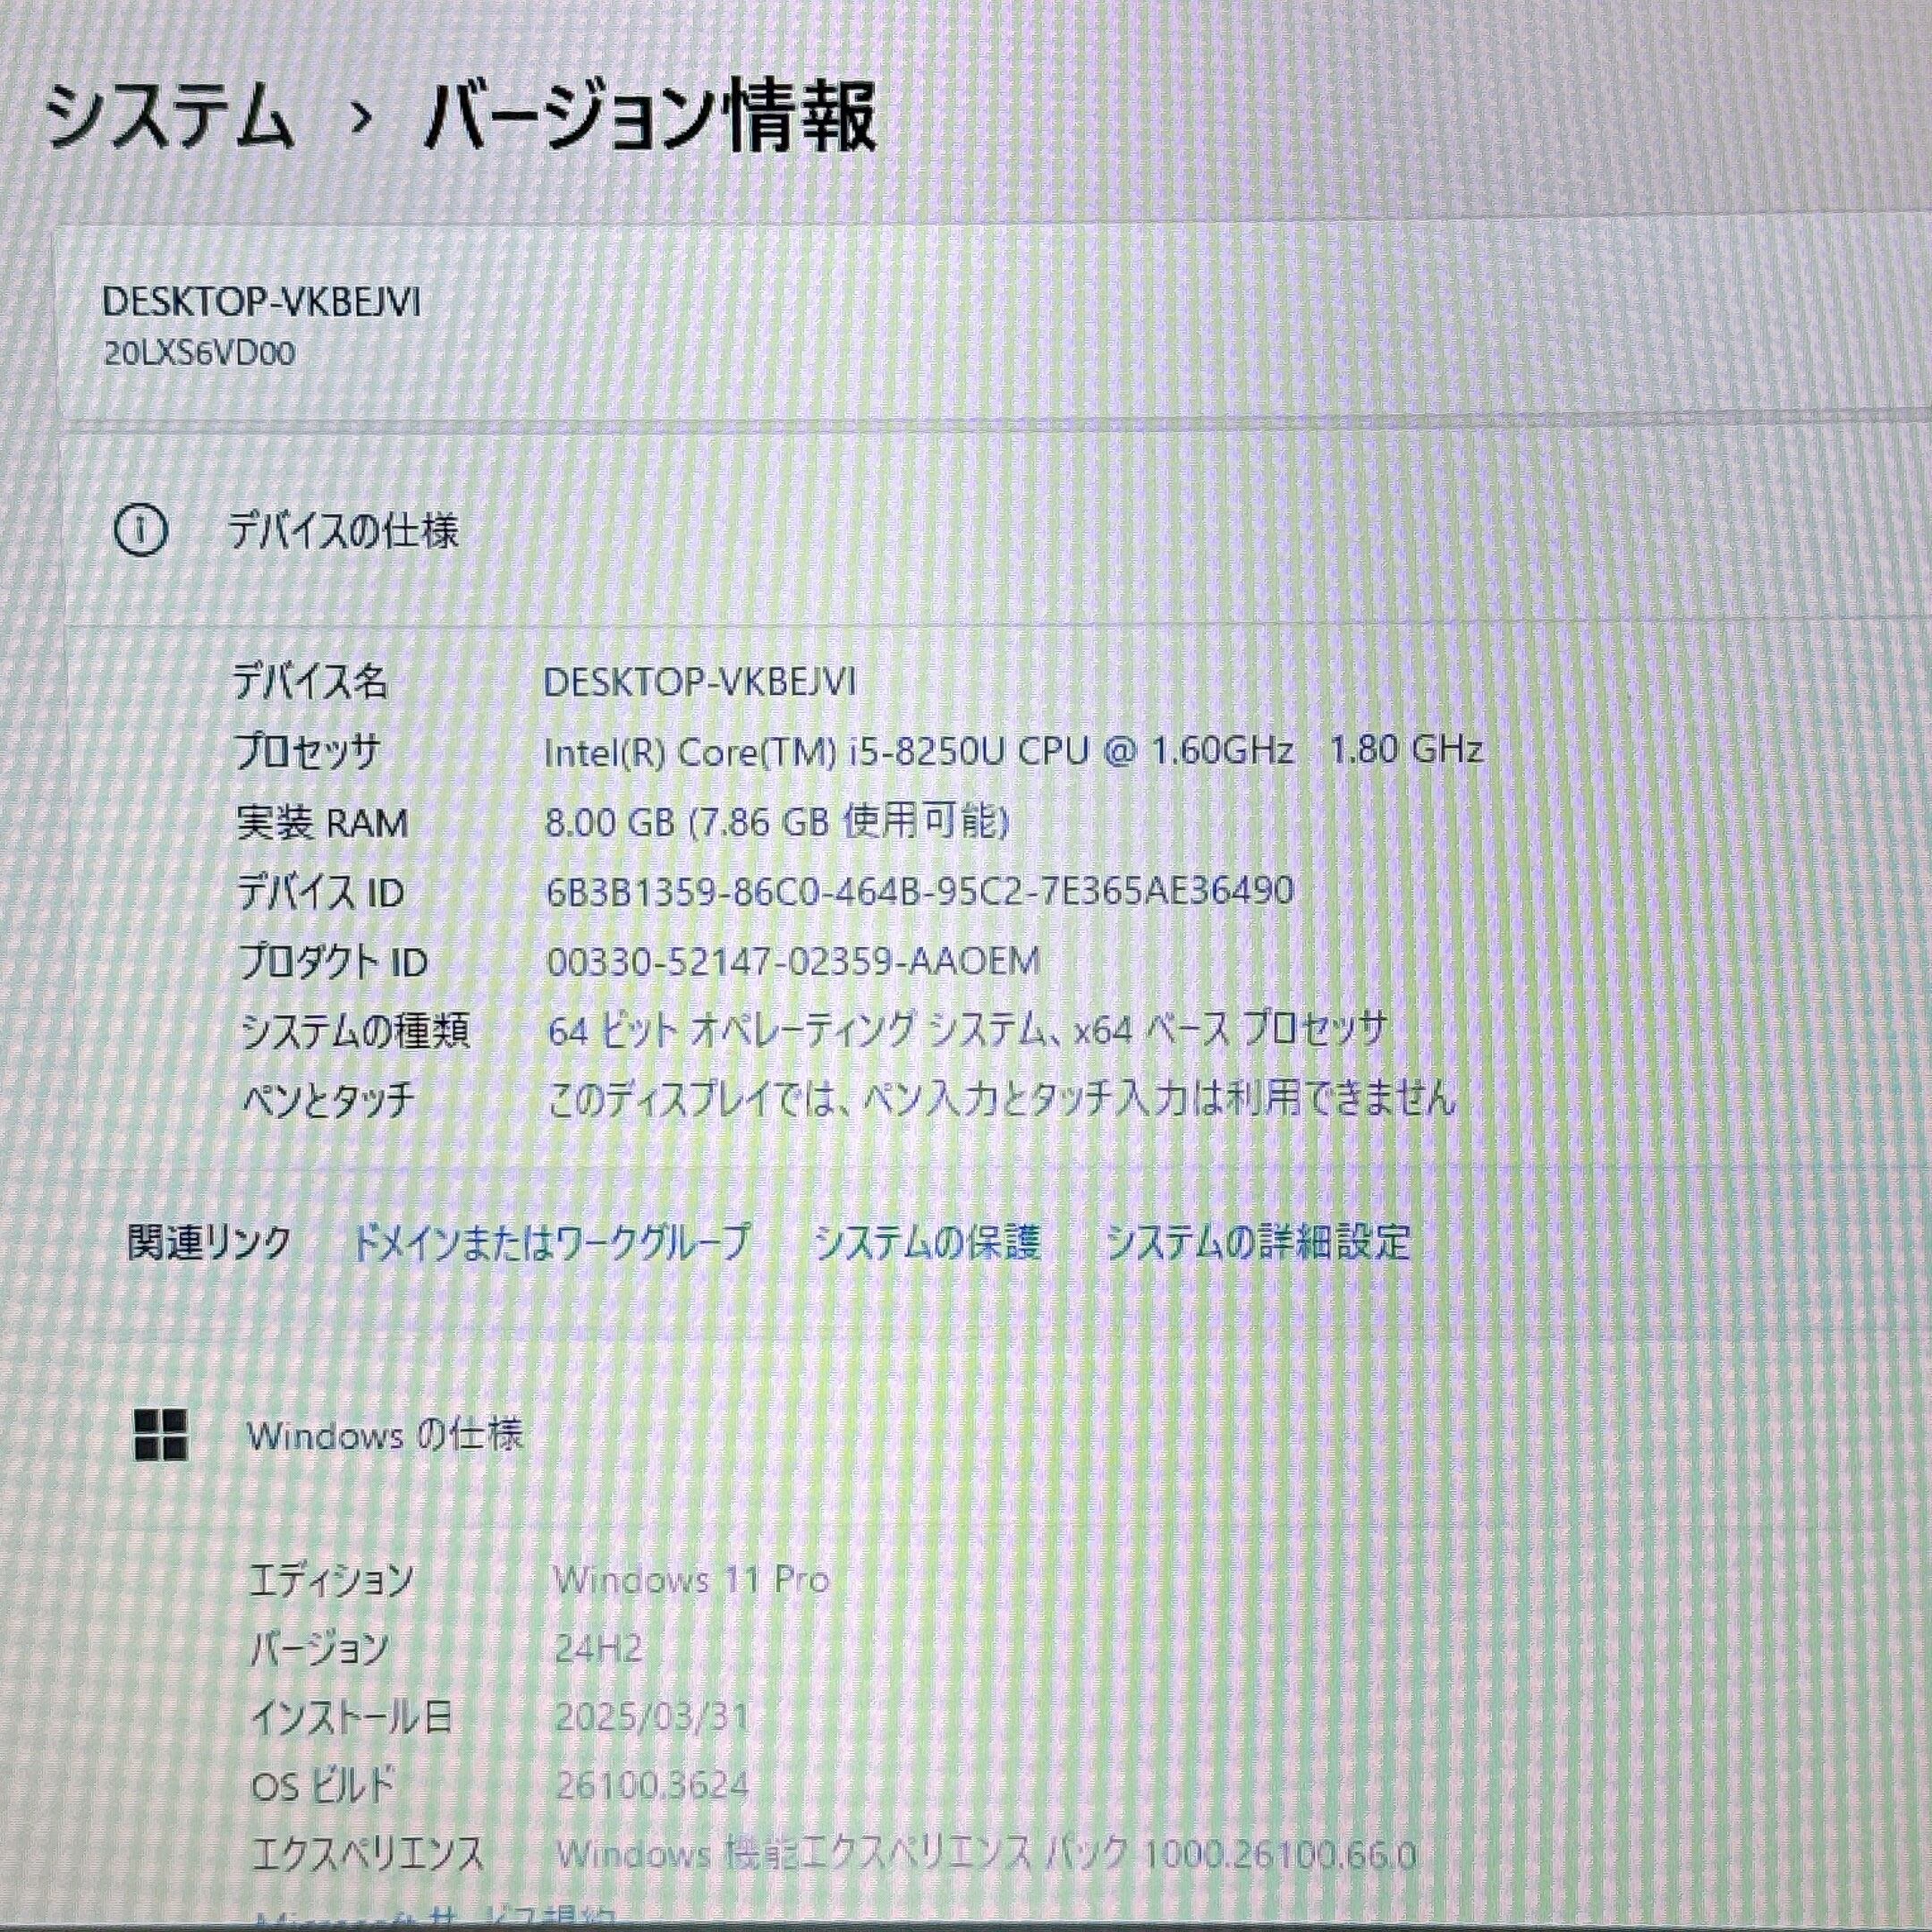This screenshot has height=1932, width=1932.
Task: Click the info icon beside デバイスの仕様
Action: (141, 530)
